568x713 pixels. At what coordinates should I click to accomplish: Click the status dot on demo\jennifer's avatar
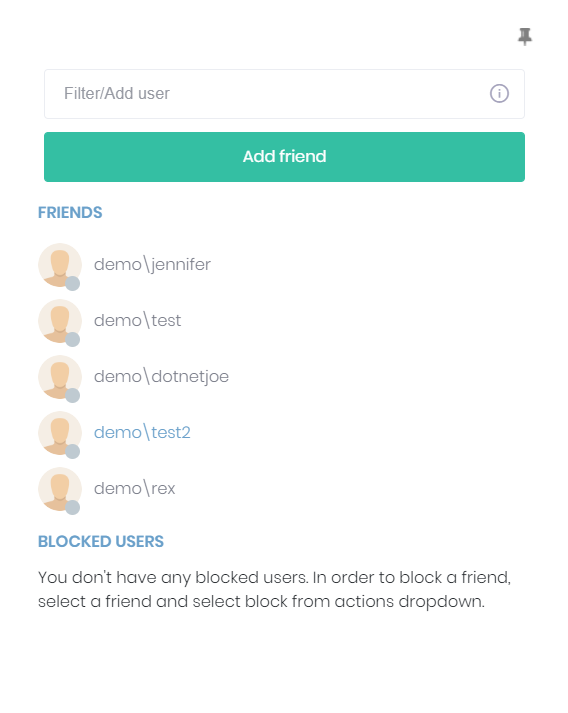[73, 283]
